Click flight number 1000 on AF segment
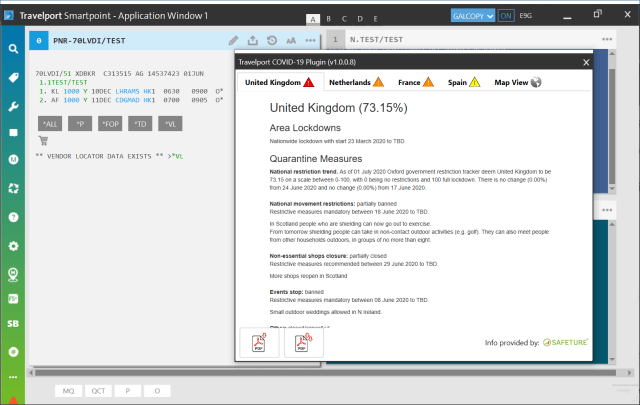 tap(71, 100)
